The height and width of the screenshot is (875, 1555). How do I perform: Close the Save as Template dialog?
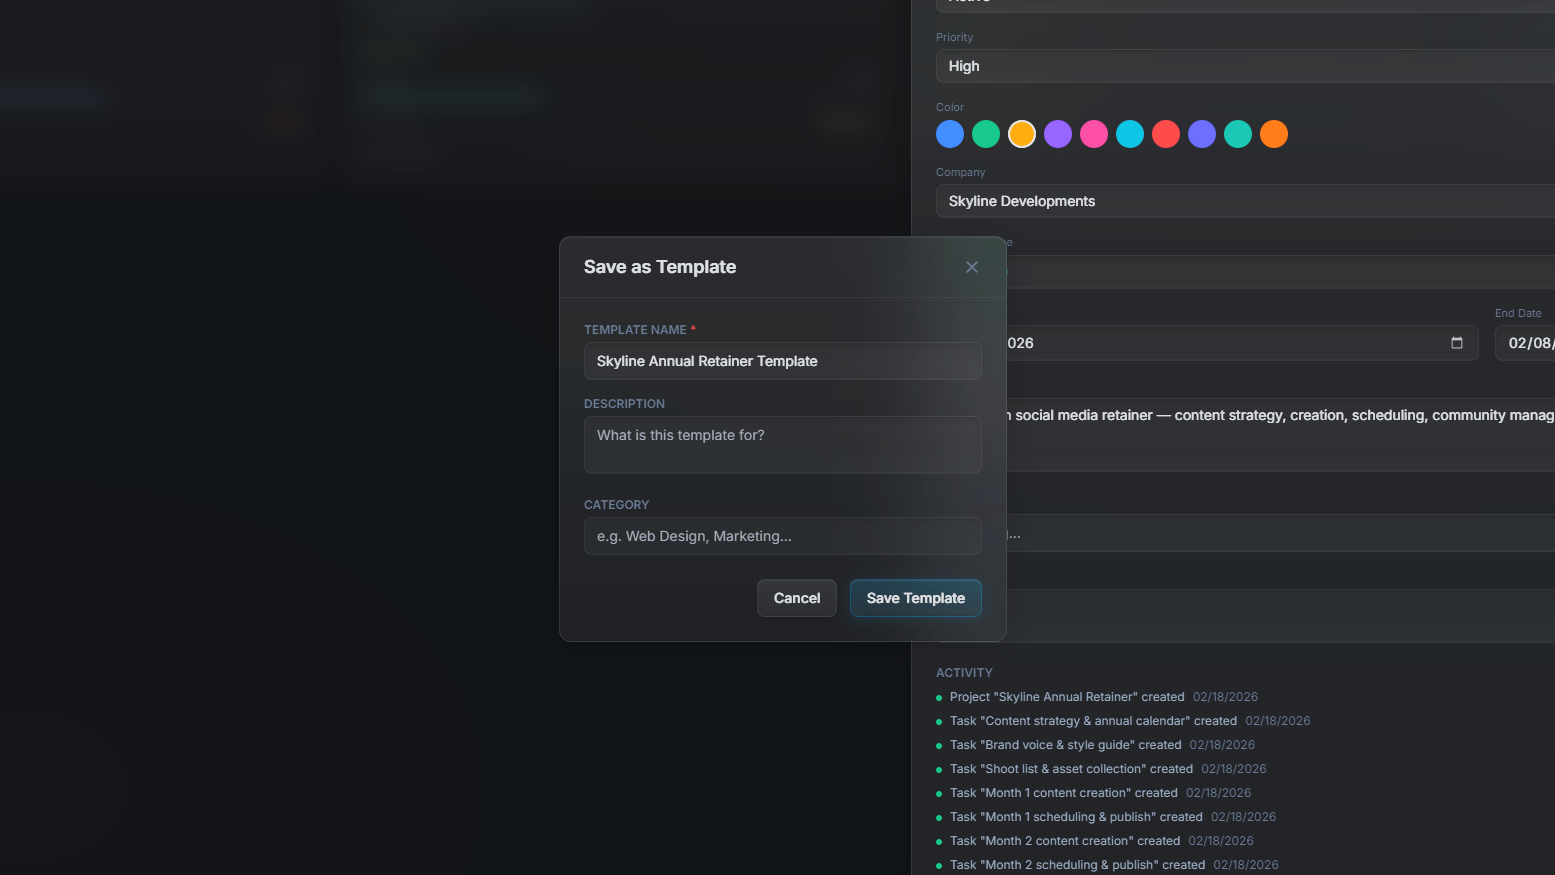pyautogui.click(x=971, y=267)
